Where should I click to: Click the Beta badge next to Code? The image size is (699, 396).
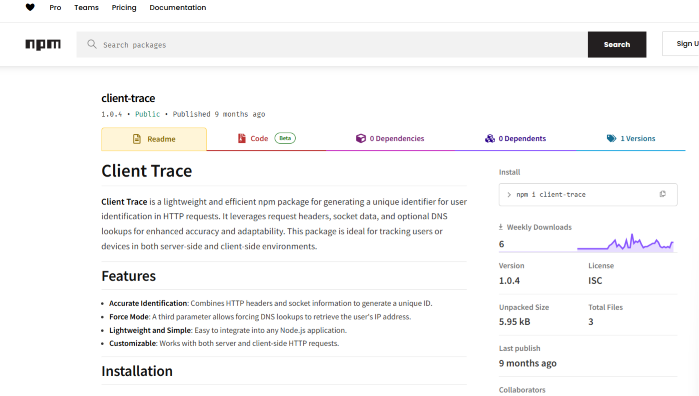pos(285,138)
